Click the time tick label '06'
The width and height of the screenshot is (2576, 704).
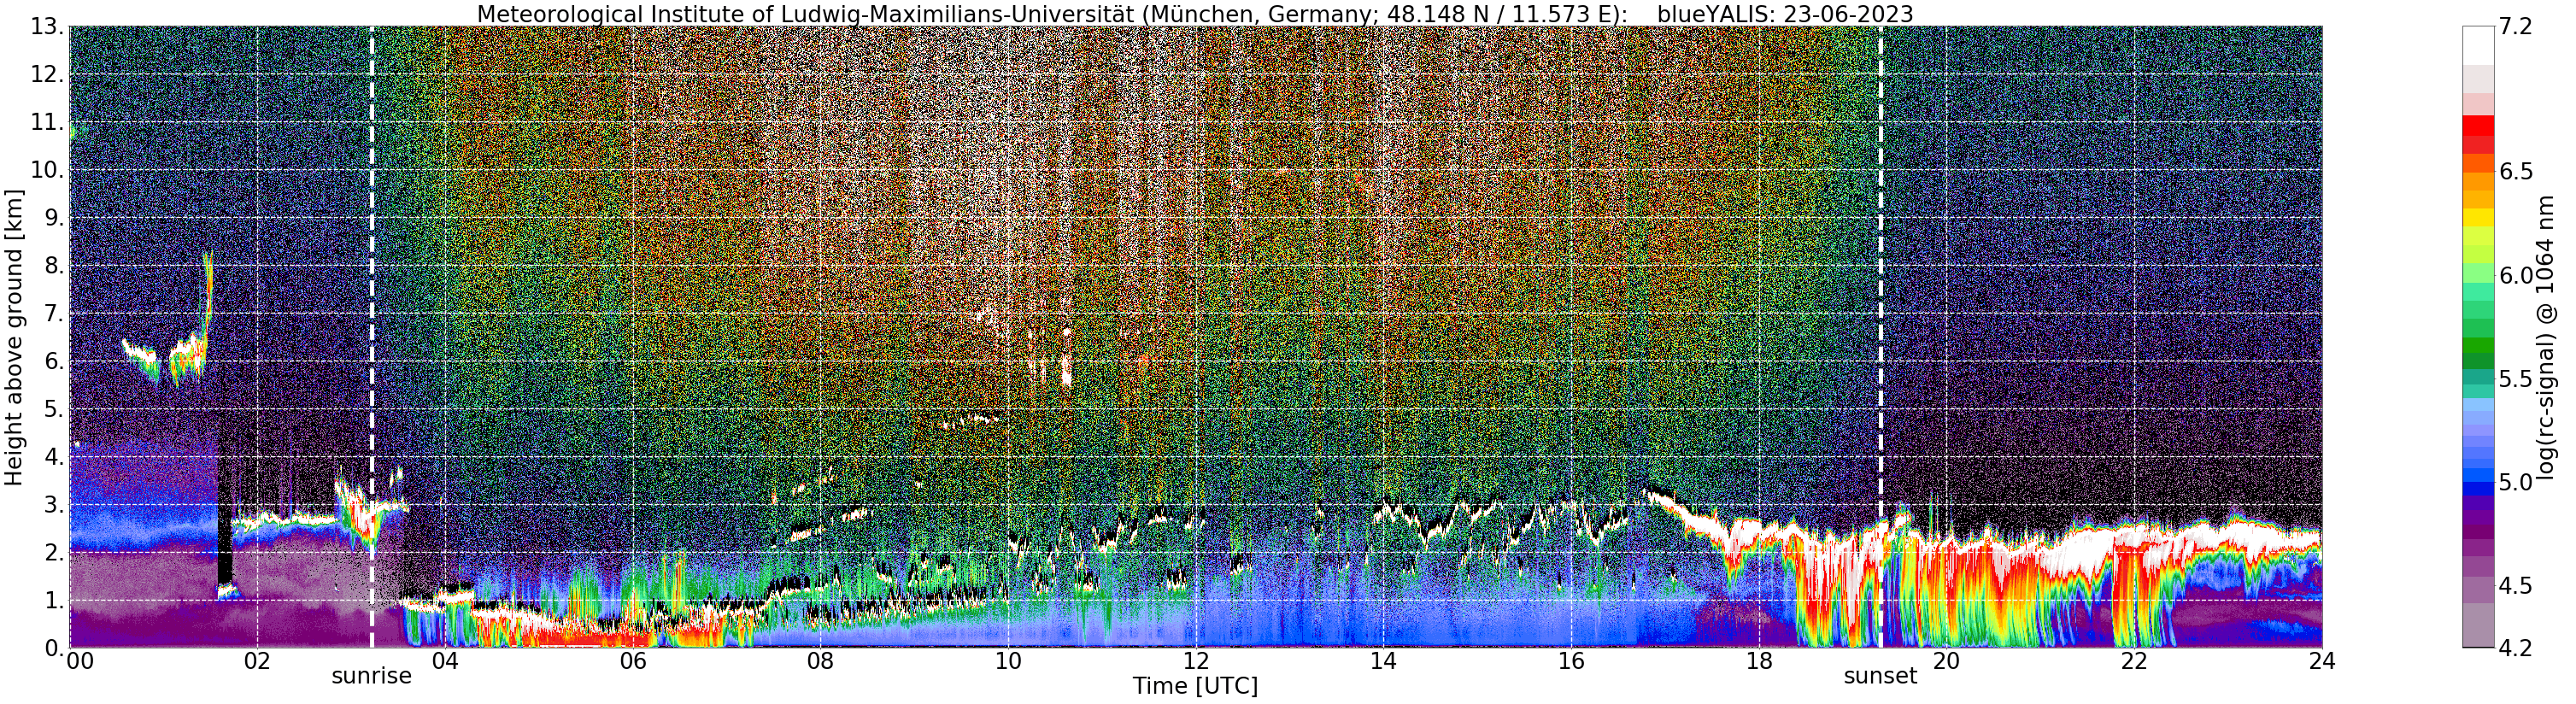tap(633, 661)
